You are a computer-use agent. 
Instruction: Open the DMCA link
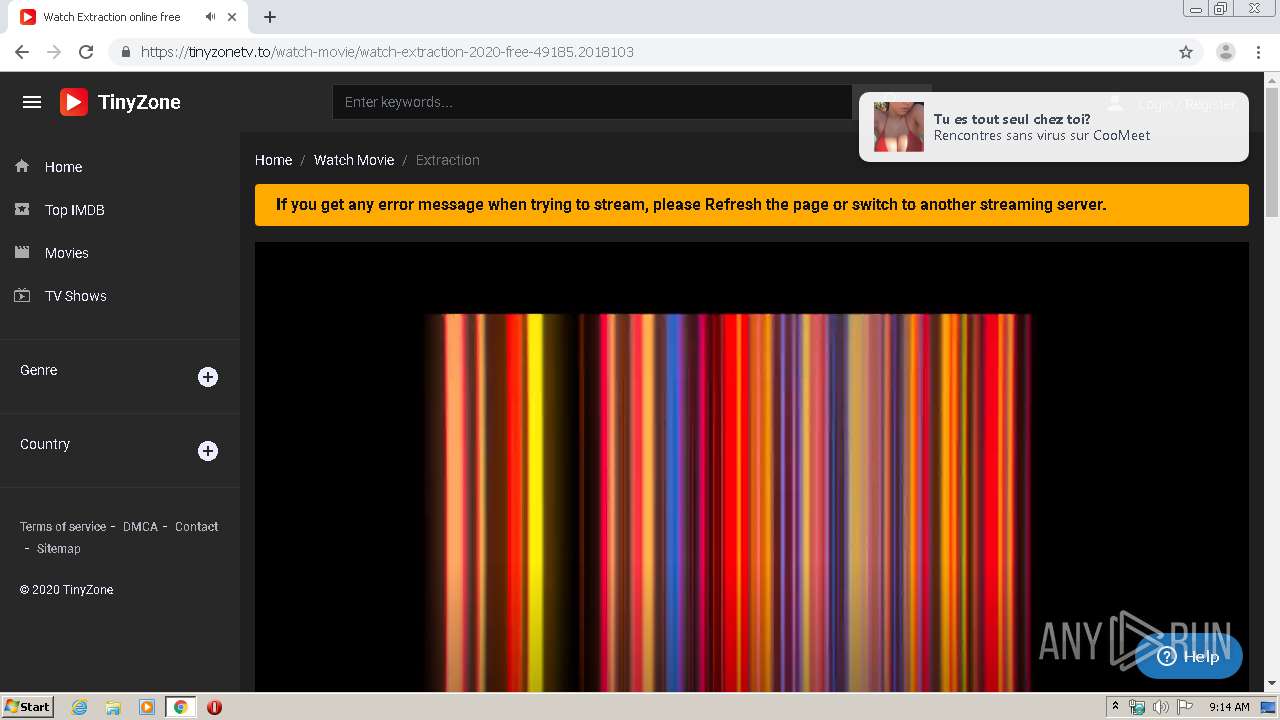(x=140, y=526)
